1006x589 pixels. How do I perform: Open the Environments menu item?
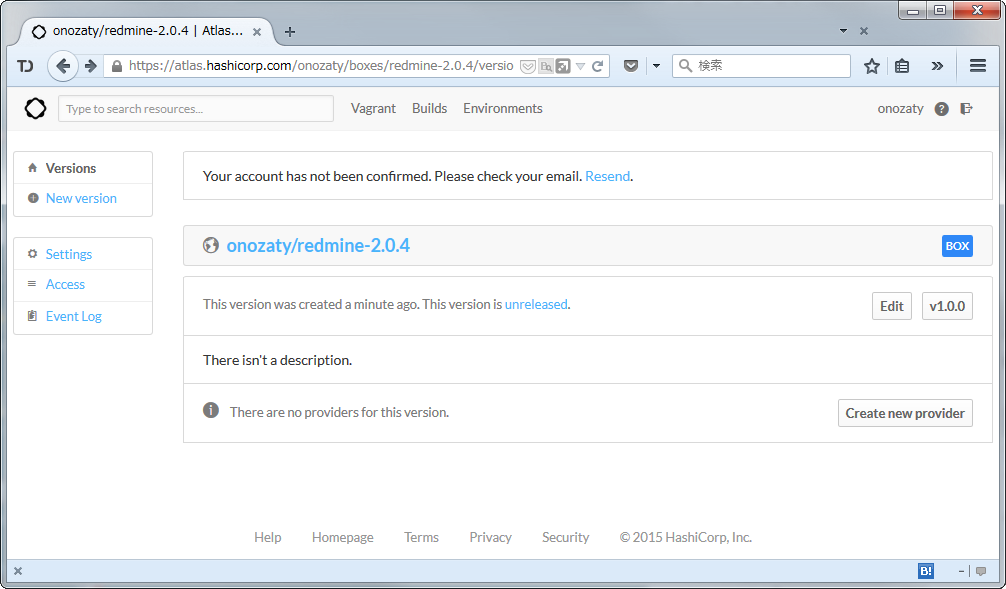[503, 108]
